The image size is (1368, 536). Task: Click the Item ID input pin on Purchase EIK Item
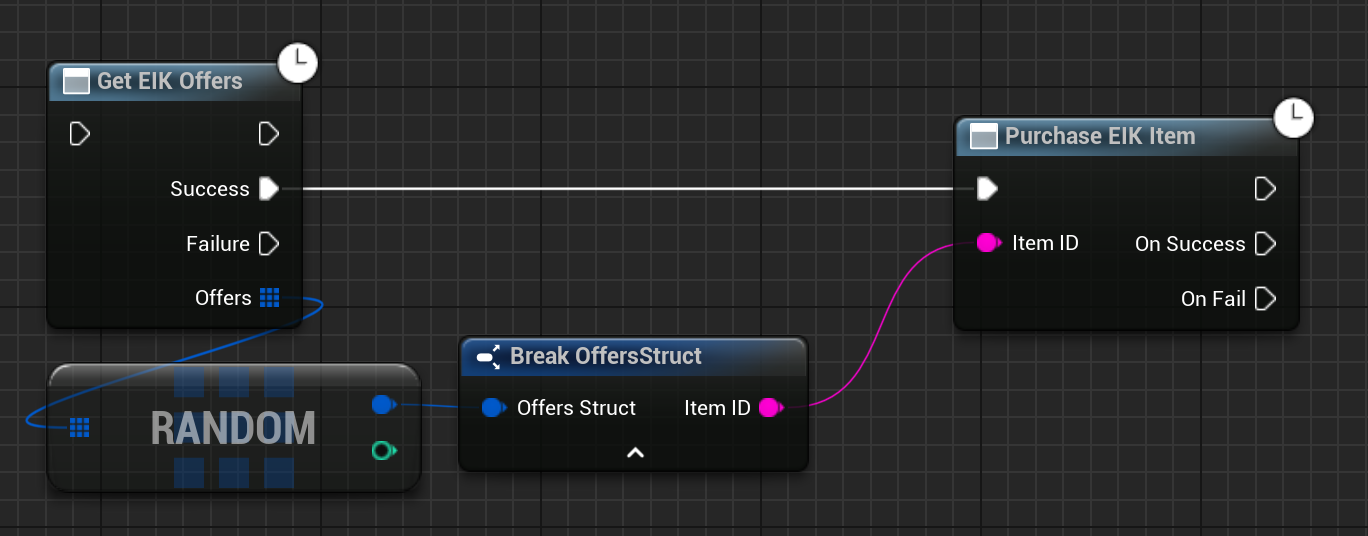pos(988,243)
